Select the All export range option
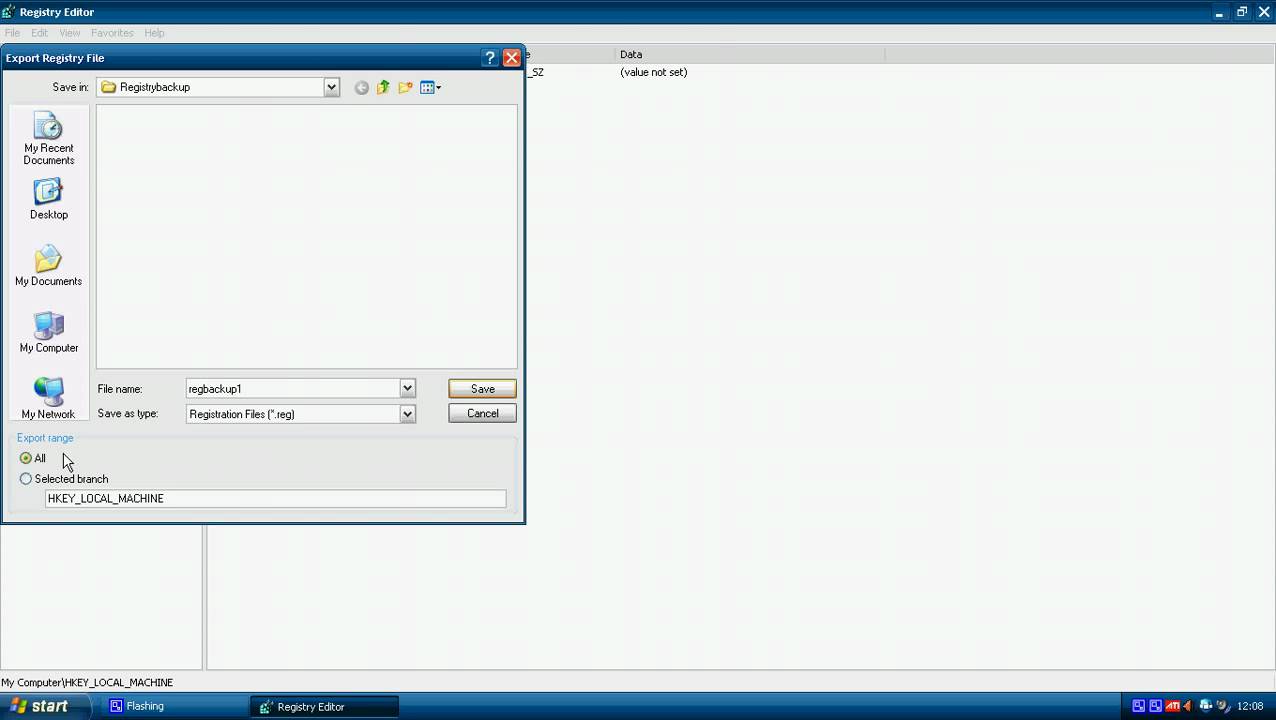The height and width of the screenshot is (720, 1276). pyautogui.click(x=33, y=458)
